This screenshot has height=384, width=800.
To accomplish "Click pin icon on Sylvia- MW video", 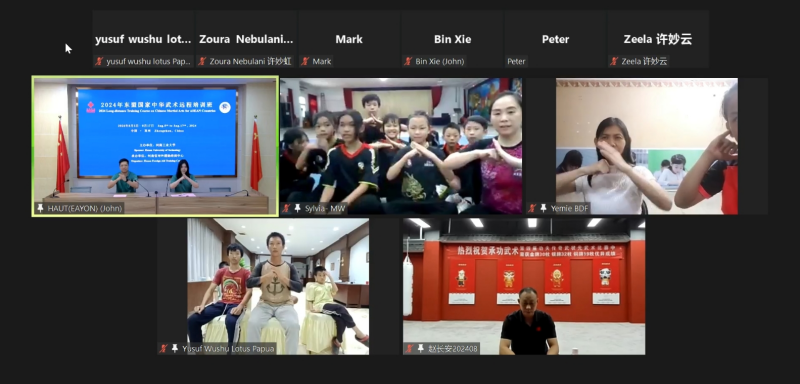I will [297, 208].
